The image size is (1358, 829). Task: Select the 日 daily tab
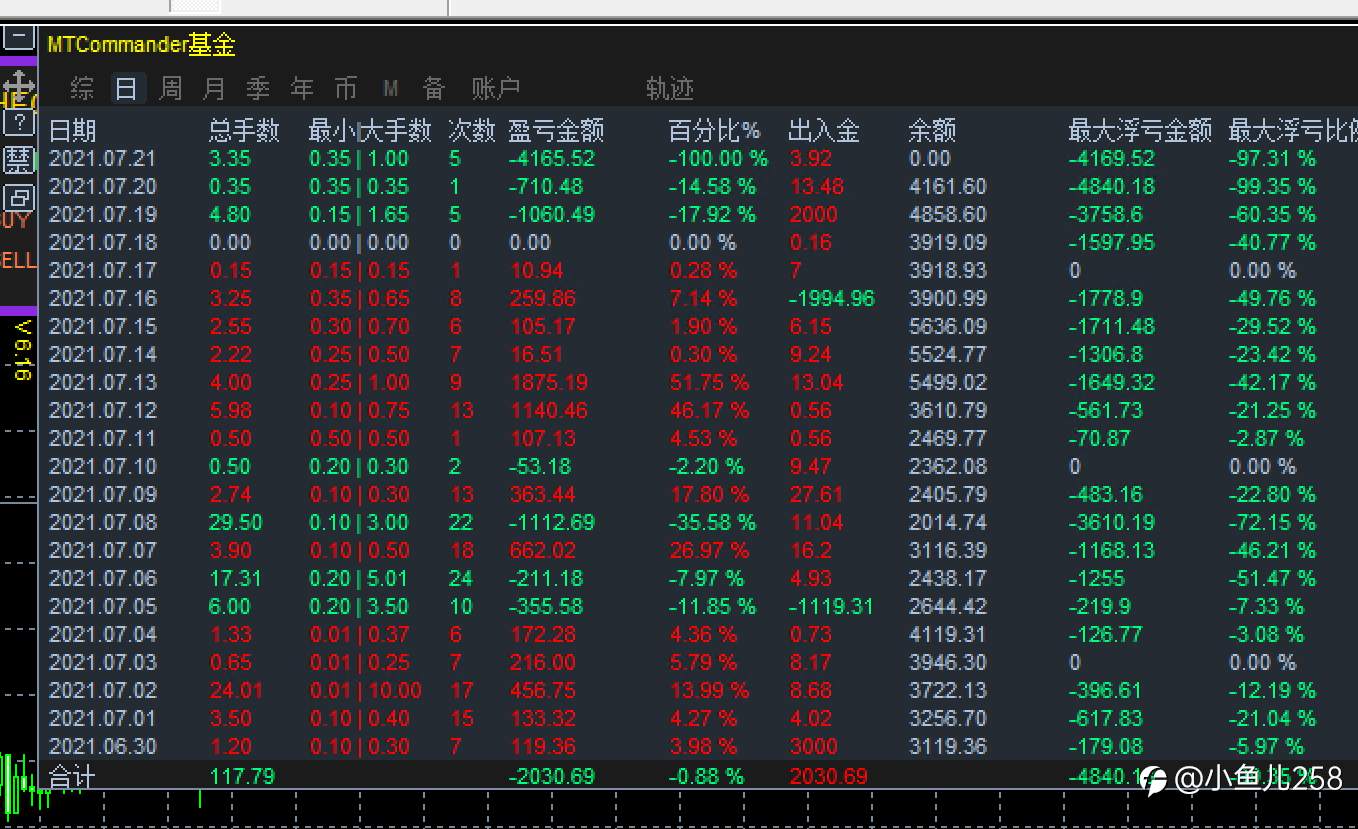click(x=126, y=89)
